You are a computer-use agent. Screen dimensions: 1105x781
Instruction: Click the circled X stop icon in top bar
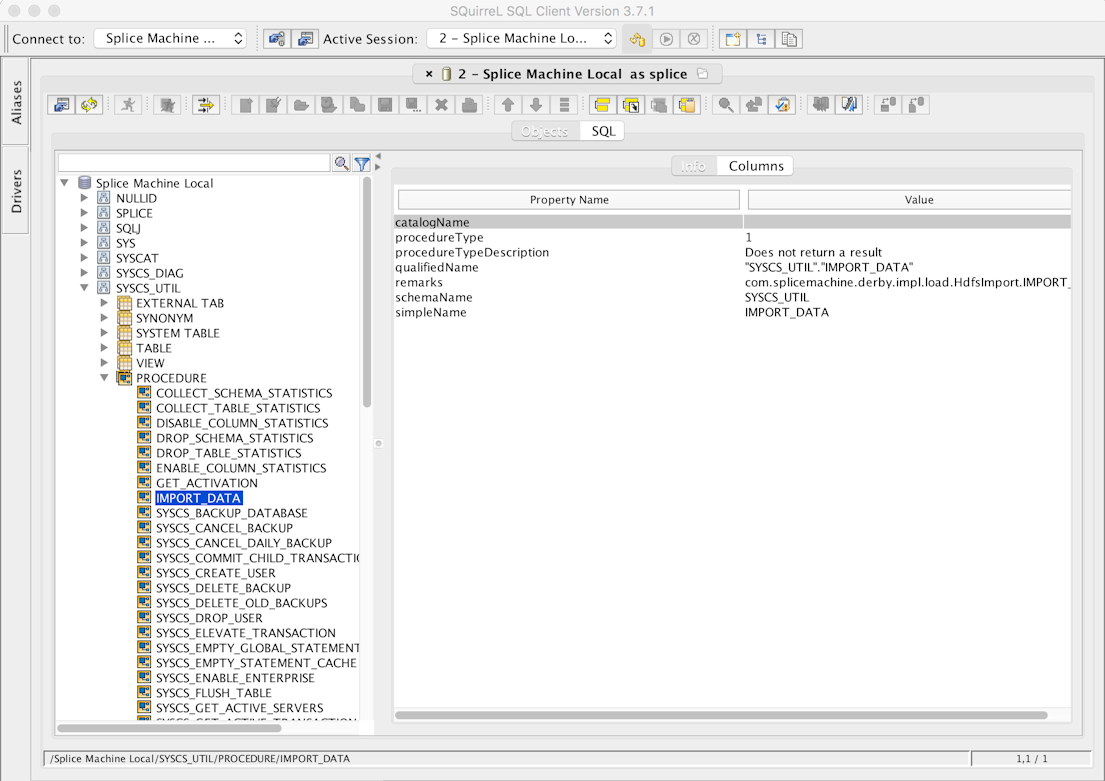point(694,39)
